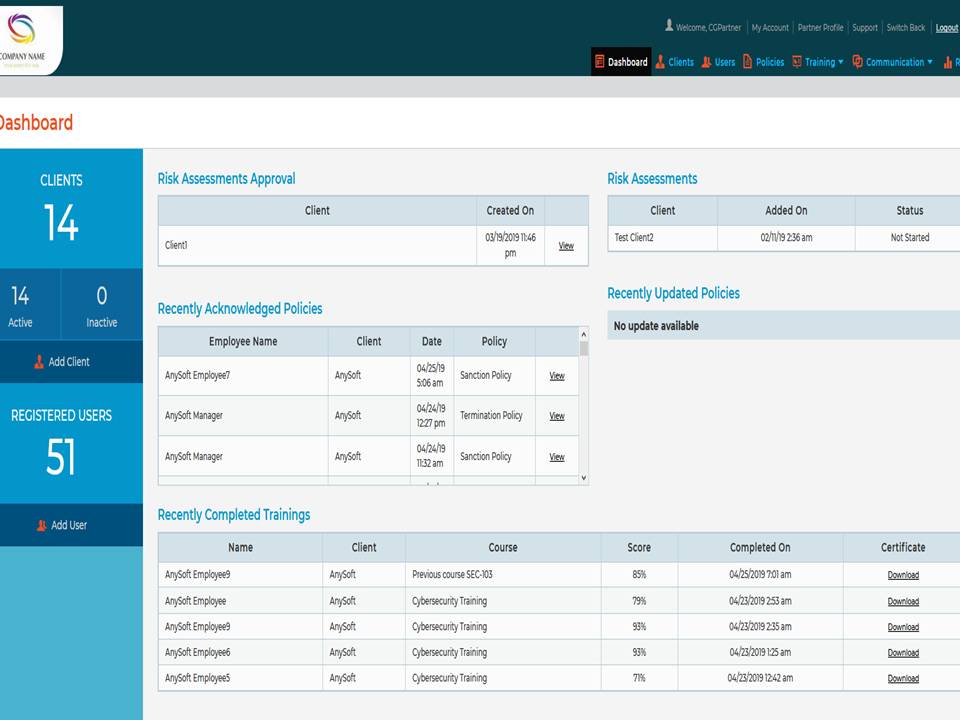
Task: Click Previous course SEC-103 cell
Action: [x=503, y=574]
